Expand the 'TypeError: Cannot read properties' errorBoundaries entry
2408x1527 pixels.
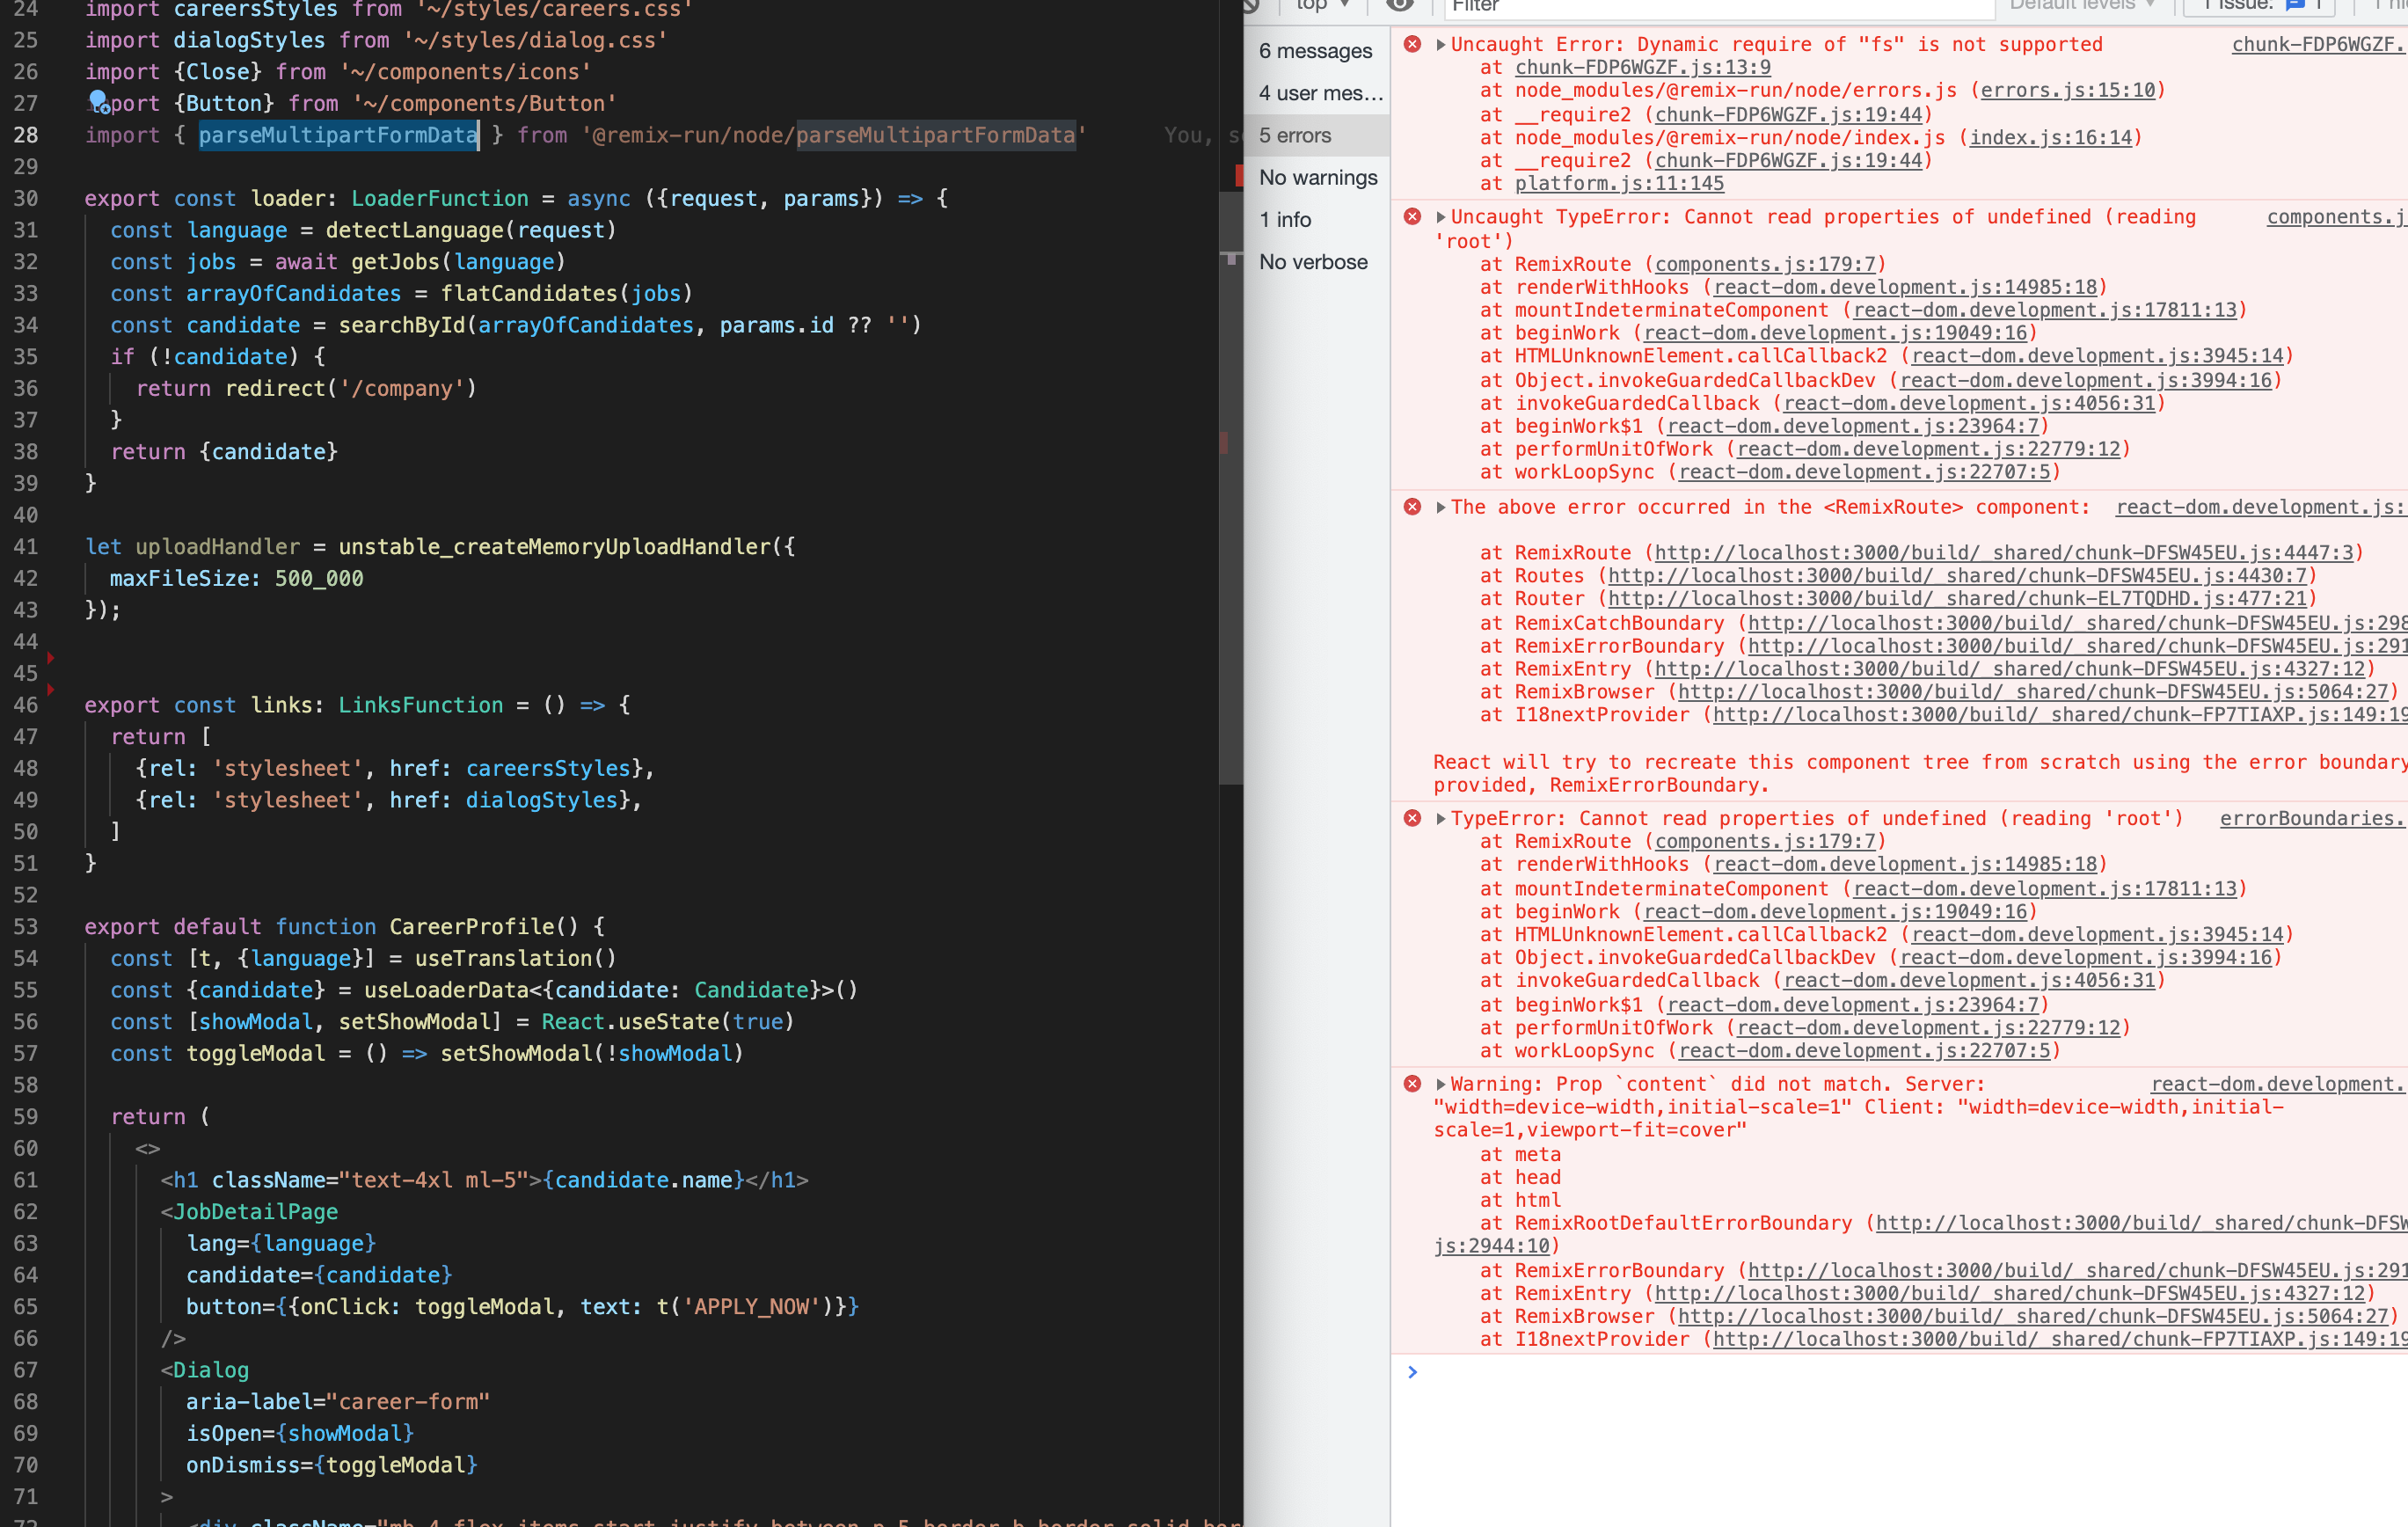[x=1440, y=818]
